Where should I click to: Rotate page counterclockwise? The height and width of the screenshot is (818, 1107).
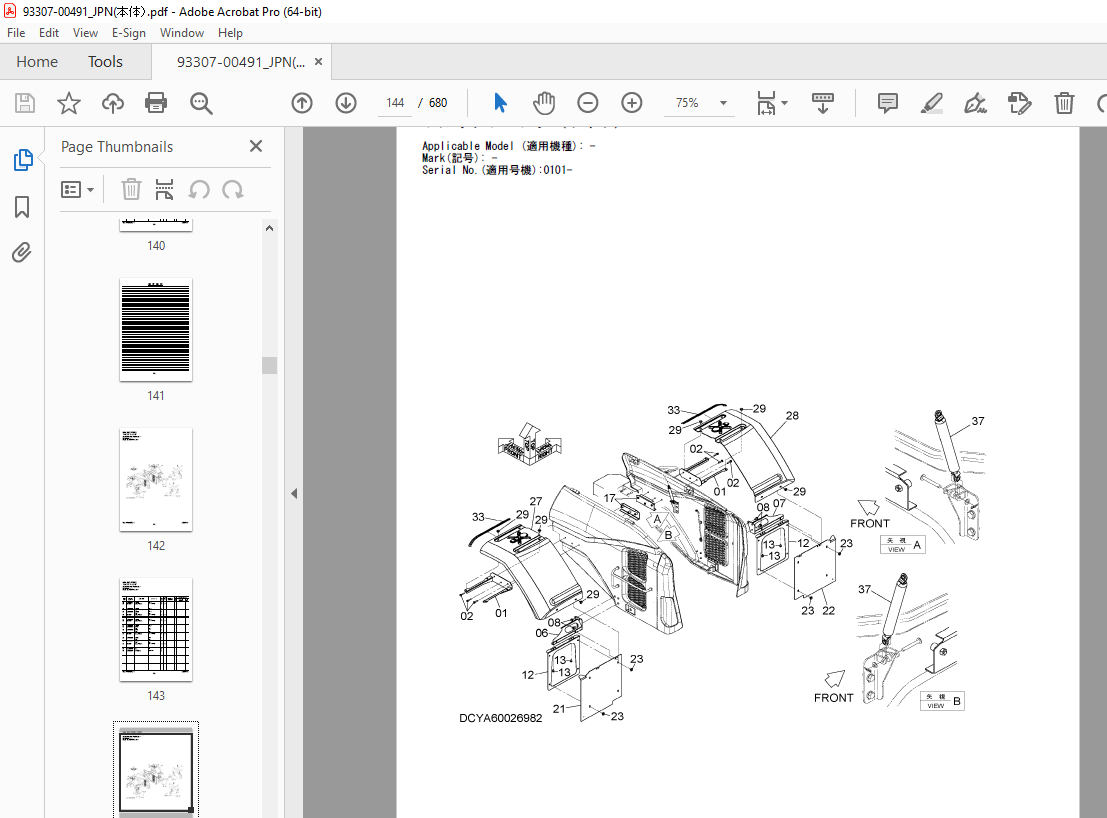tap(199, 190)
